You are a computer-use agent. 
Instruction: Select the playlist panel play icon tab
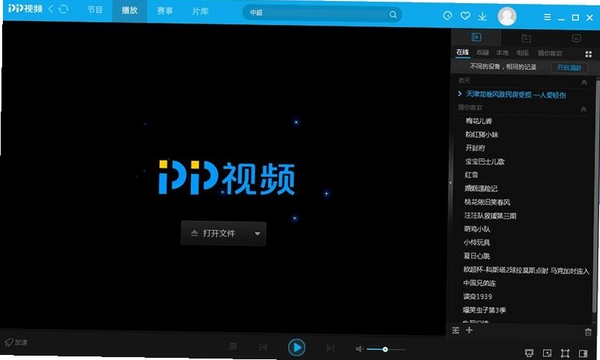click(476, 37)
